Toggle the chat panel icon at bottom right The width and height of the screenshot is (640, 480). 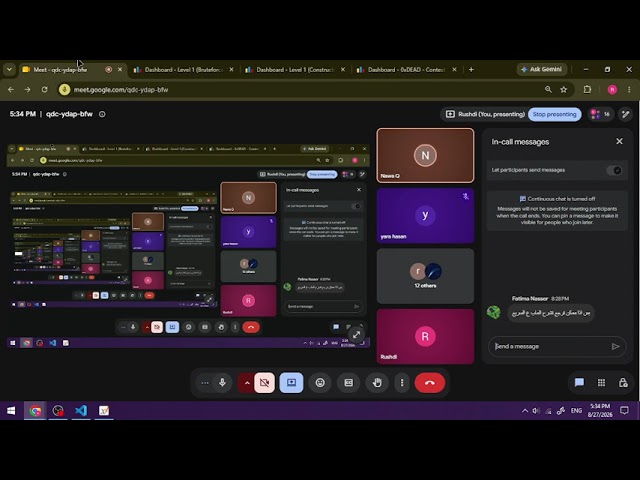click(x=579, y=382)
